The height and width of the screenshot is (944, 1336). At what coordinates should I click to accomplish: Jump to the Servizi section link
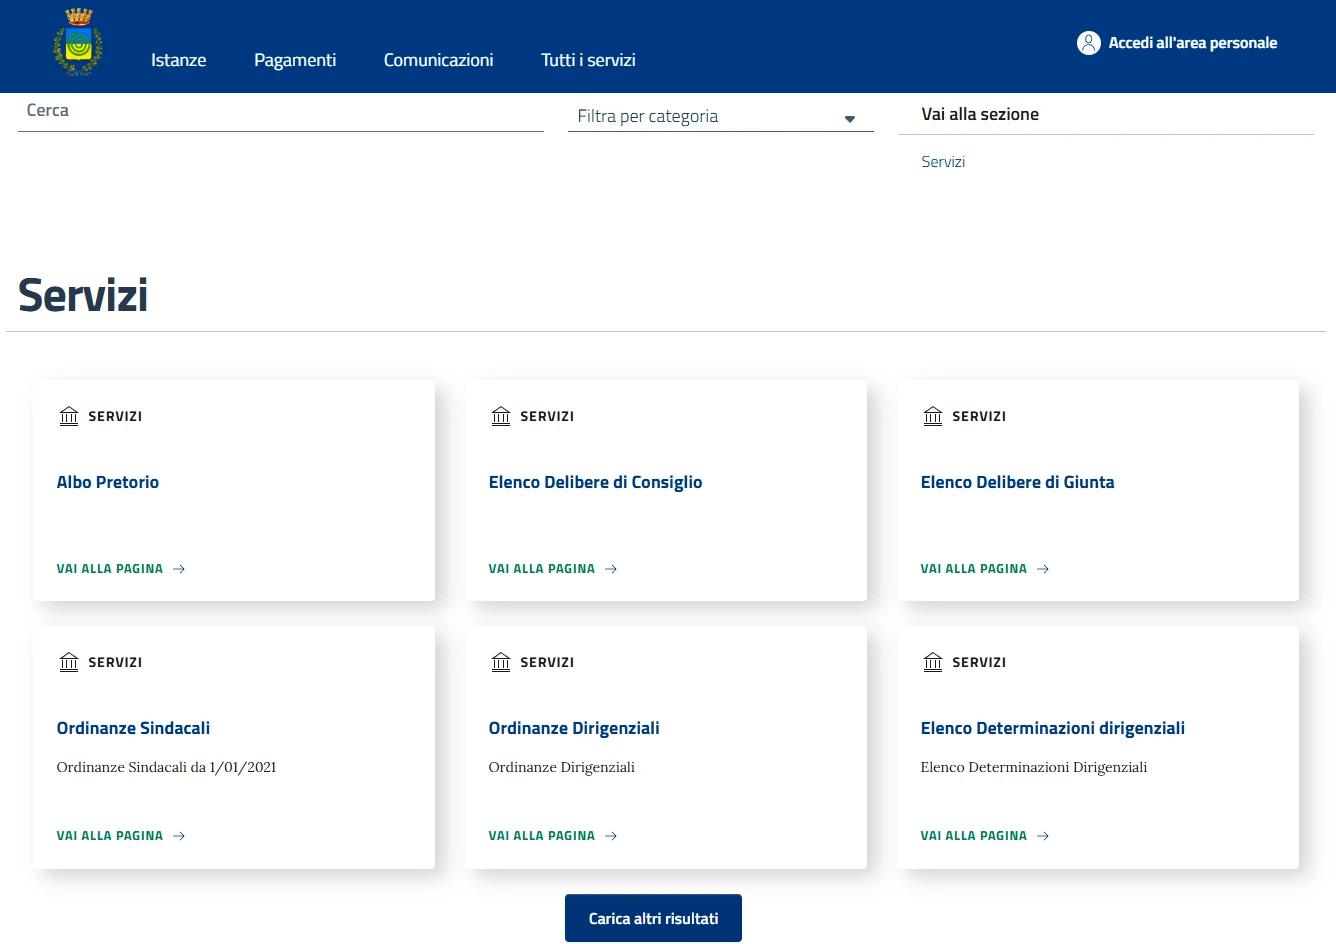(x=943, y=162)
